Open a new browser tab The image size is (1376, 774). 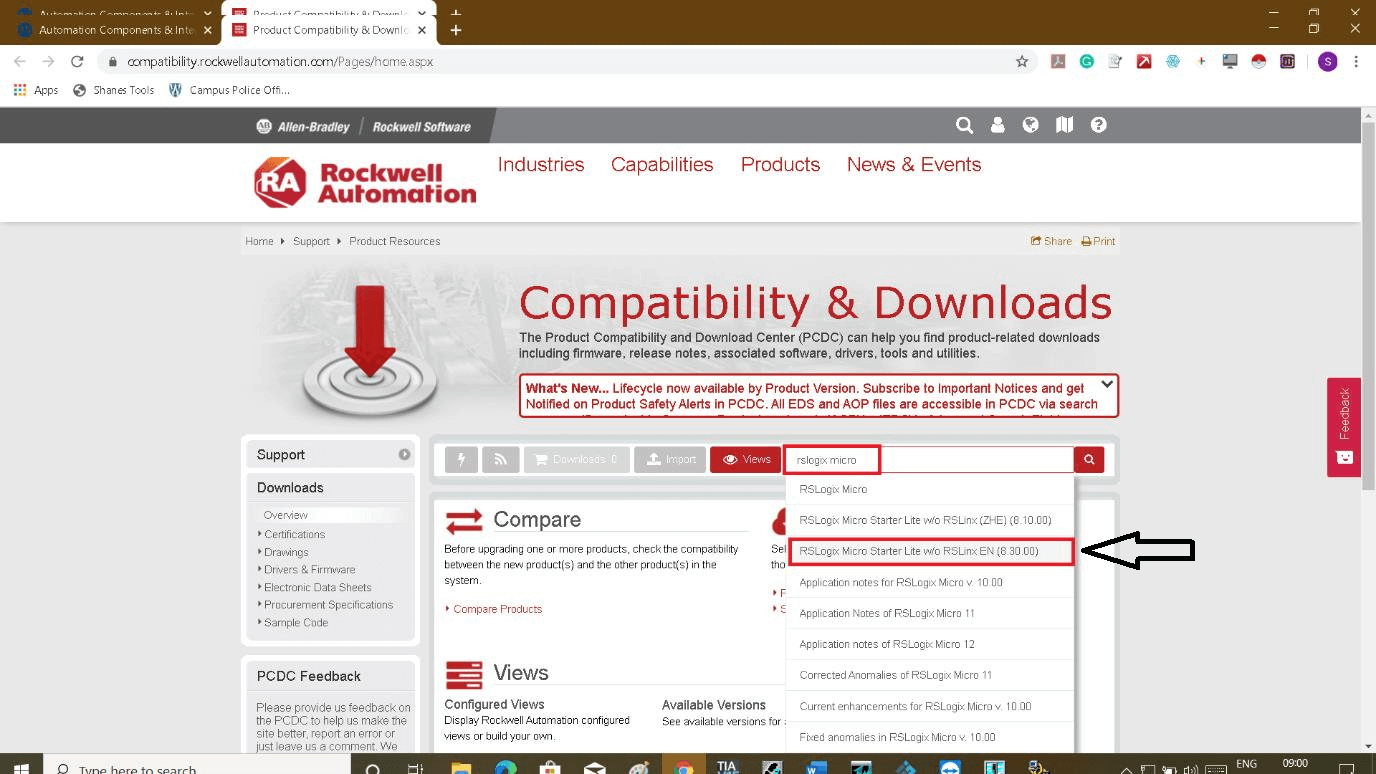tap(456, 30)
